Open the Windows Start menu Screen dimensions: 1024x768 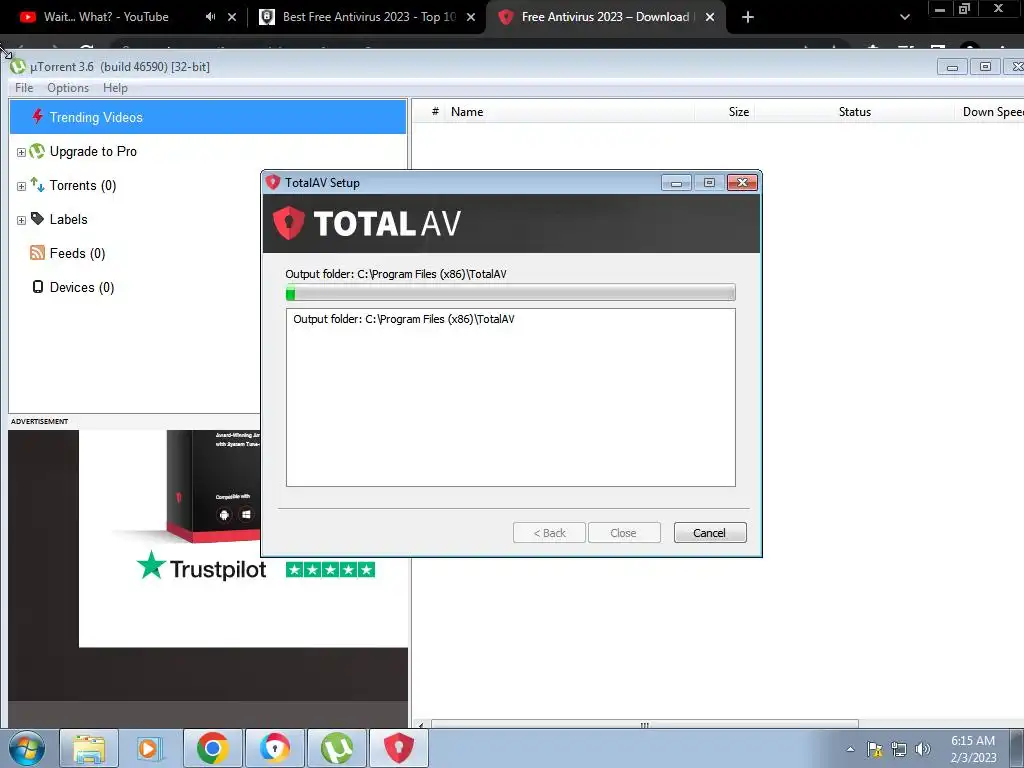(27, 748)
